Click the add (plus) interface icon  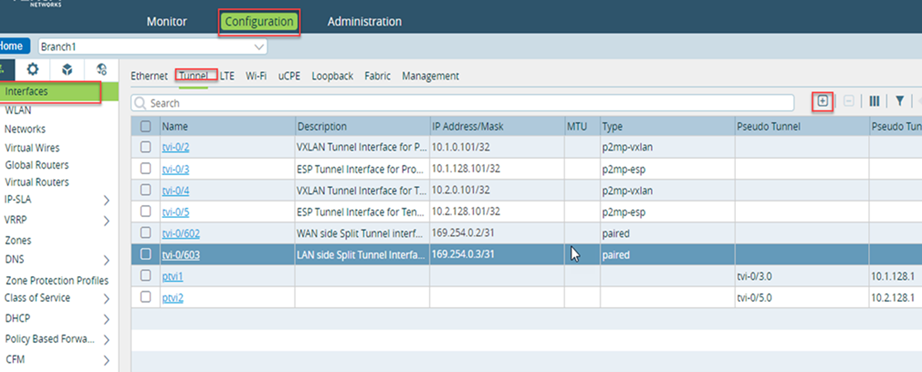[x=823, y=101]
